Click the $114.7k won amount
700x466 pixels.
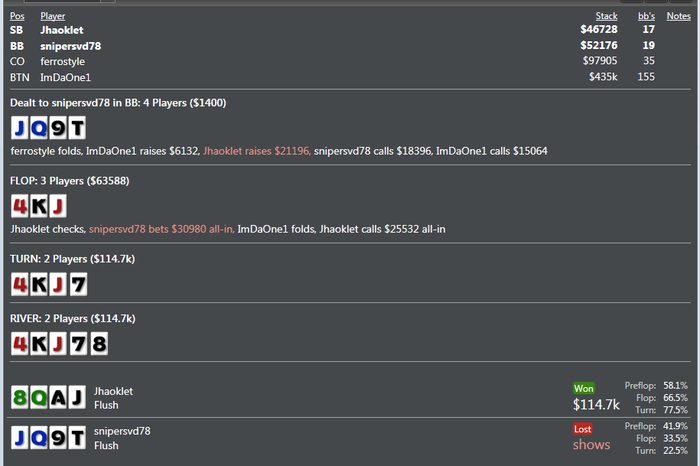pyautogui.click(x=596, y=405)
